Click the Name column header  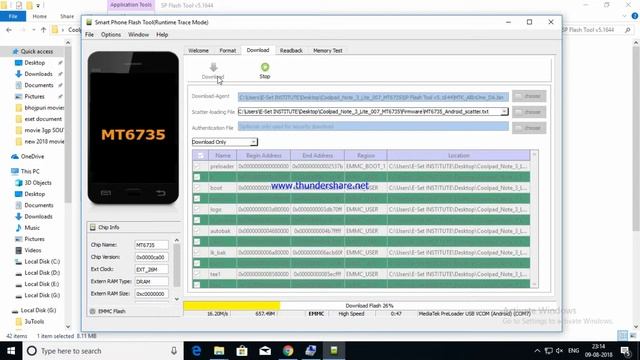point(222,156)
